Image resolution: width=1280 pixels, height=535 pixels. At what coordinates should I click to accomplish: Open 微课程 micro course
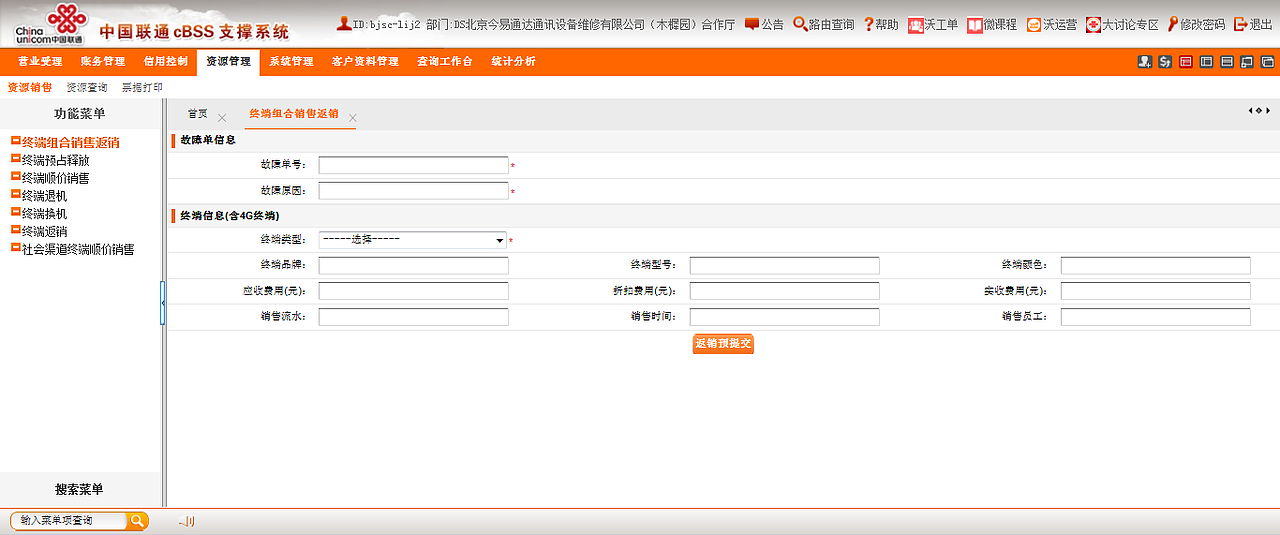pos(992,24)
